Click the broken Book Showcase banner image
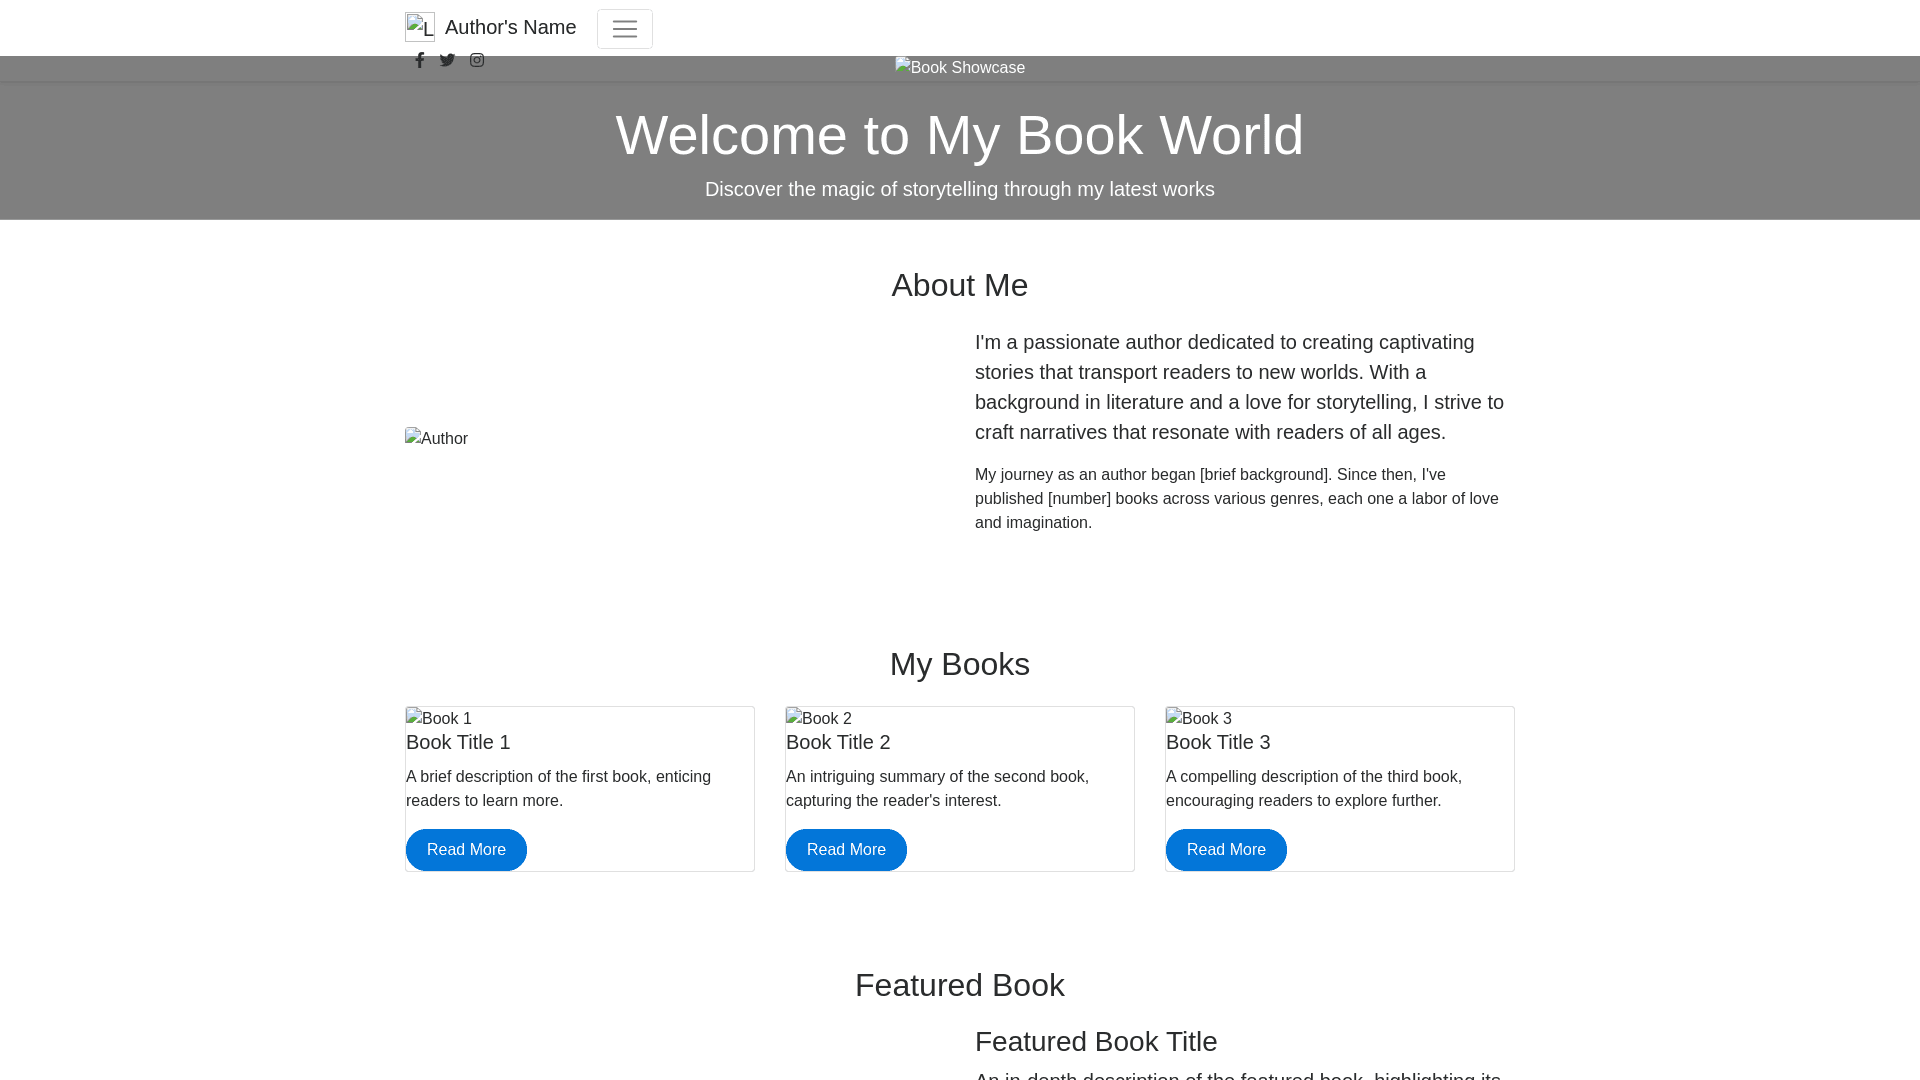 coord(959,67)
